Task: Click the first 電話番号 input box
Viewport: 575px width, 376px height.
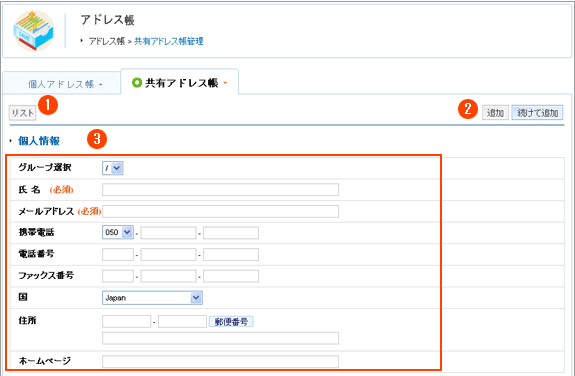Action: [x=118, y=254]
